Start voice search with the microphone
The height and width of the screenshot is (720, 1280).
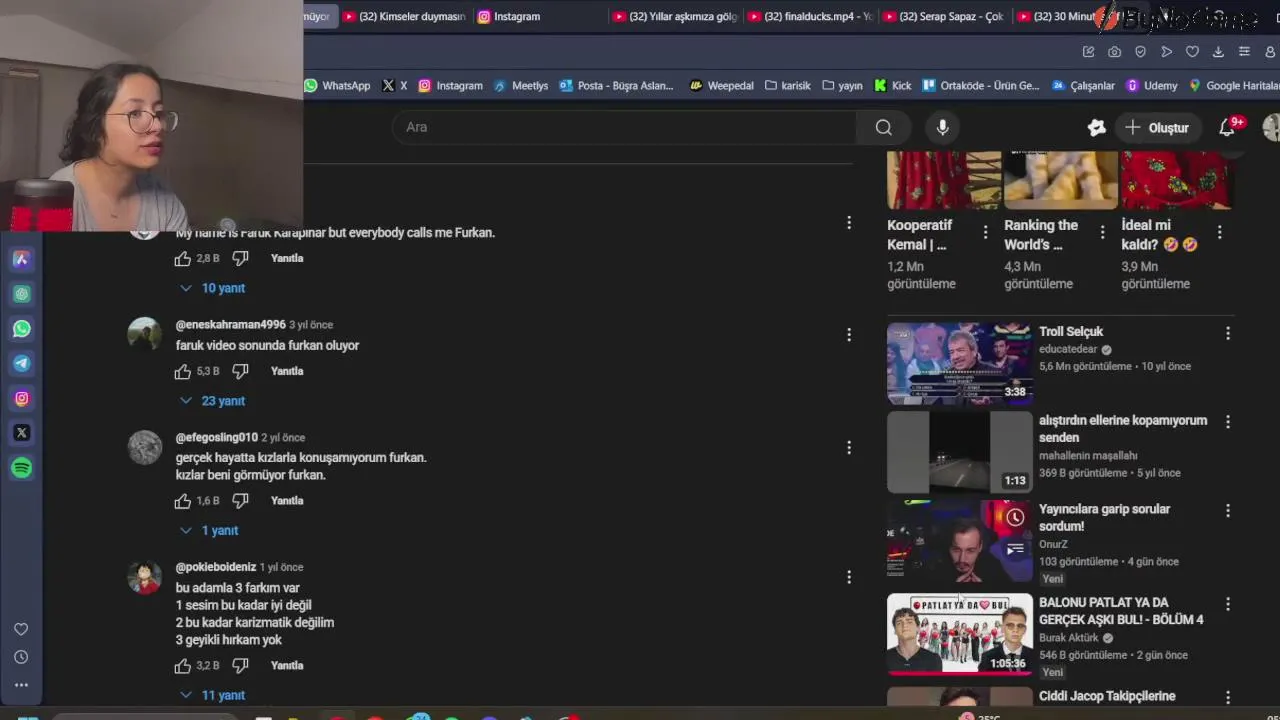942,127
